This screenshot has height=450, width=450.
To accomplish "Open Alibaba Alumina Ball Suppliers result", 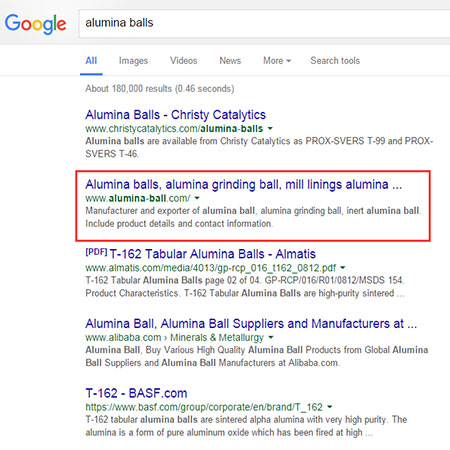I will 251,324.
